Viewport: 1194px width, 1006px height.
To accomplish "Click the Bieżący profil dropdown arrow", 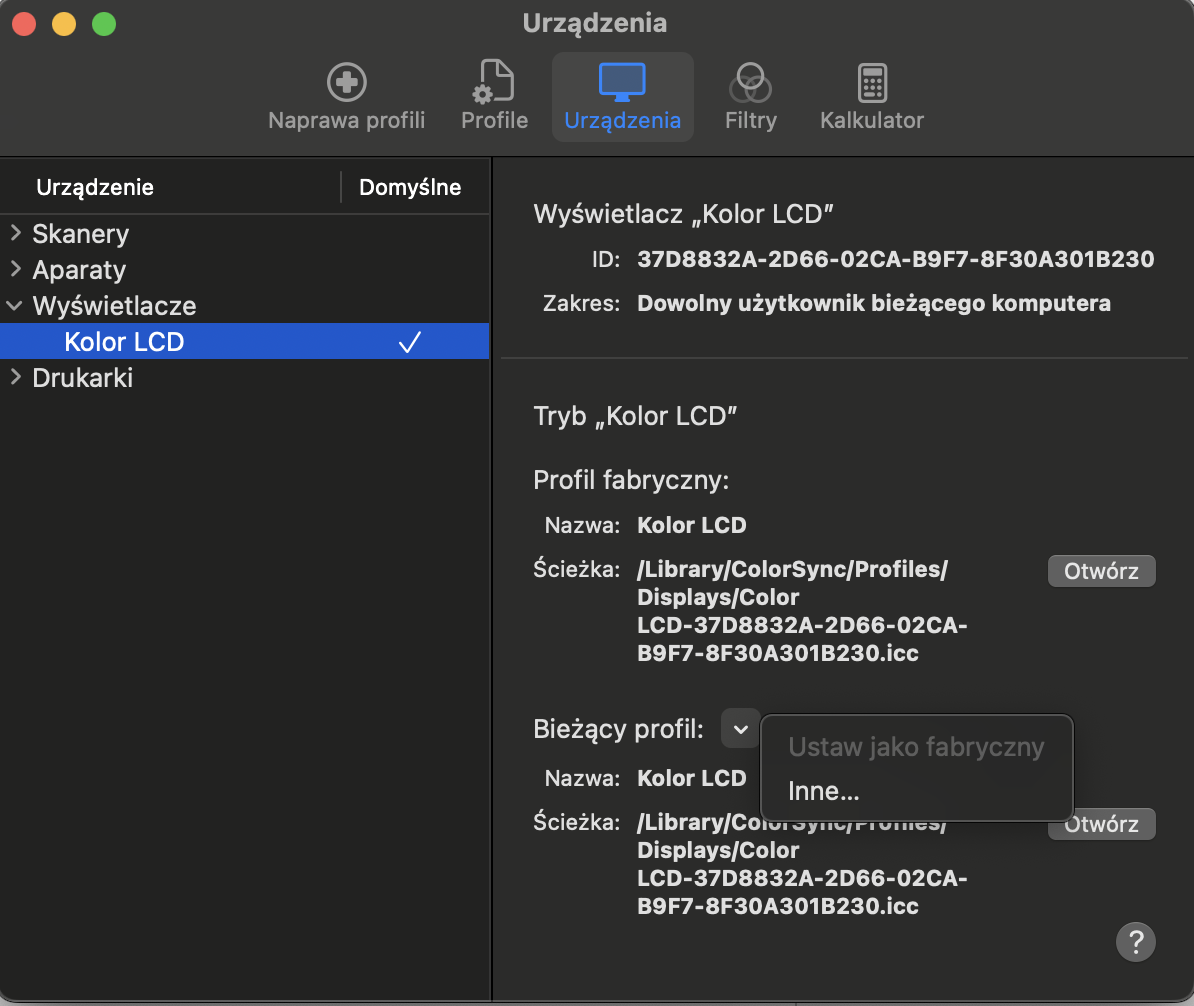I will coord(740,729).
